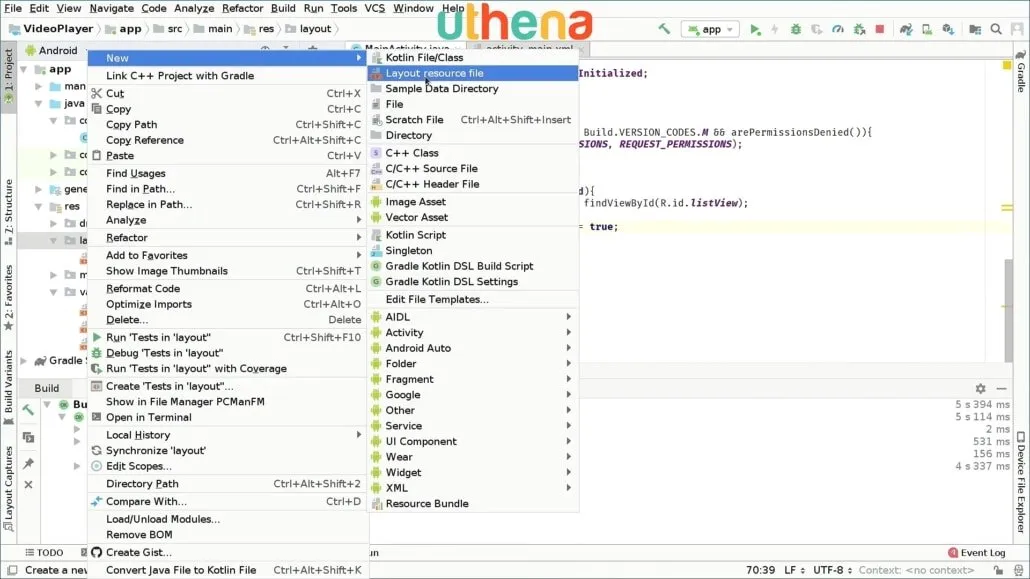Choose Vector Asset menu item
Image resolution: width=1030 pixels, height=579 pixels.
(473, 218)
